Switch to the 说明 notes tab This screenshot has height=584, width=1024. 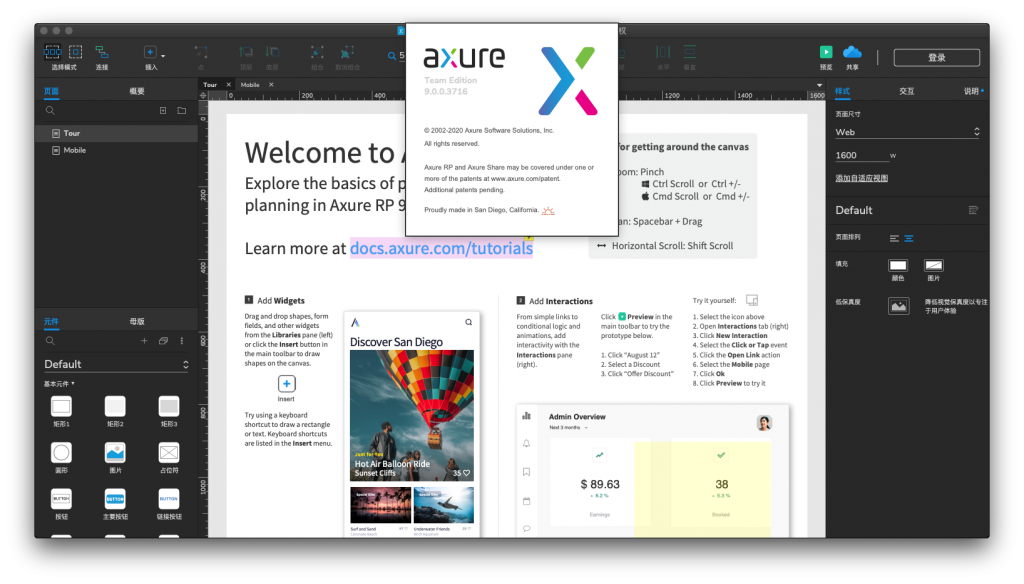click(x=972, y=91)
